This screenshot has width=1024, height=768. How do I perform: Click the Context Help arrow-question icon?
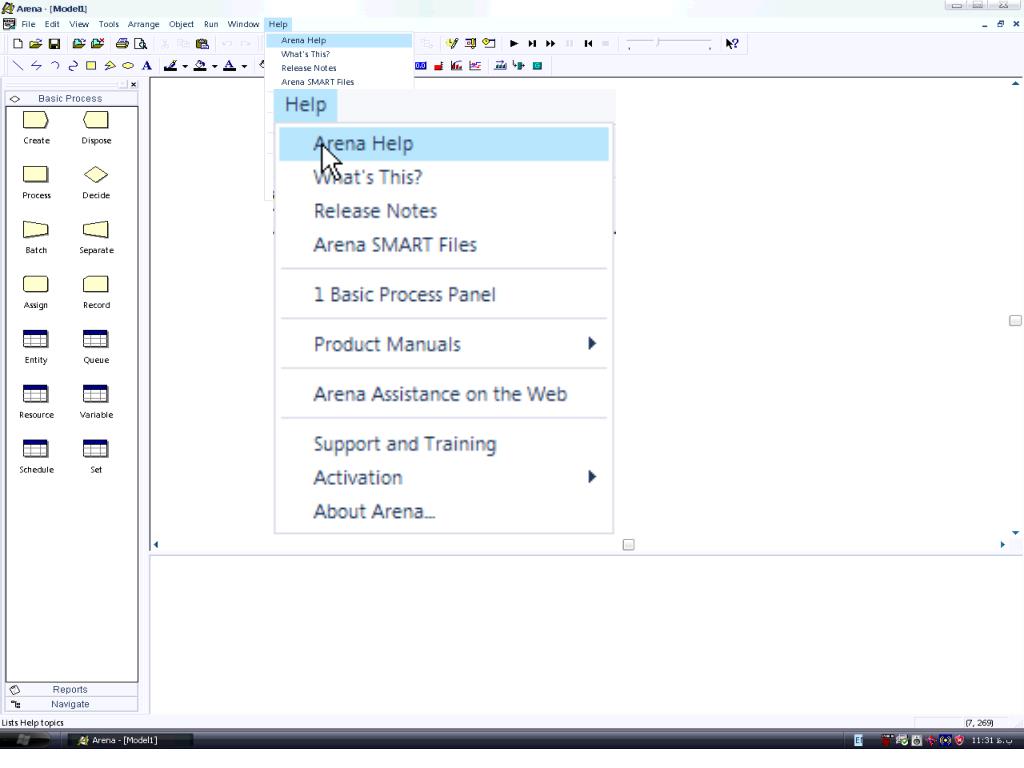[731, 44]
